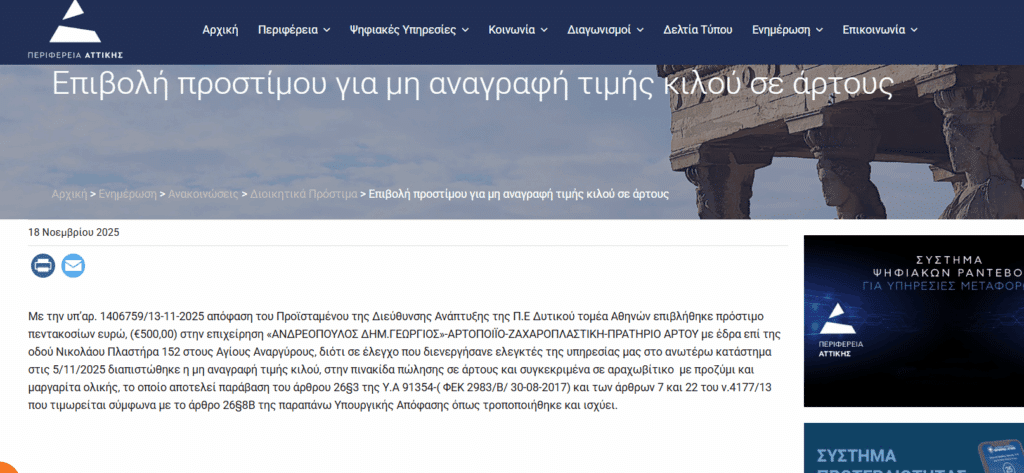Viewport: 1024px width, 473px height.
Task: Share the article via the email envelope icon
Action: [x=73, y=266]
